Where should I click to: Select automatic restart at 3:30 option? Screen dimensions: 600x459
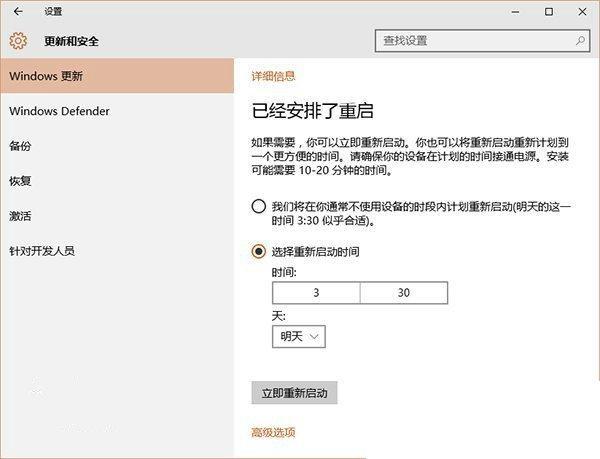259,206
